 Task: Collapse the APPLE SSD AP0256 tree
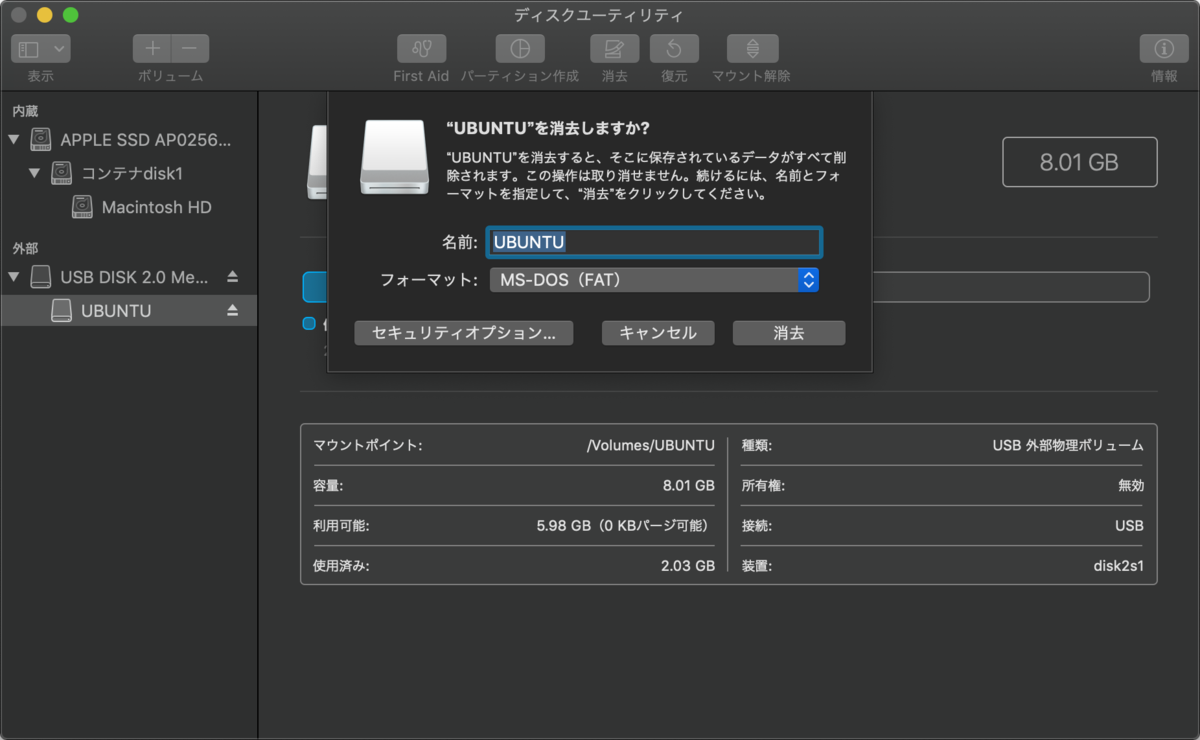tap(14, 140)
